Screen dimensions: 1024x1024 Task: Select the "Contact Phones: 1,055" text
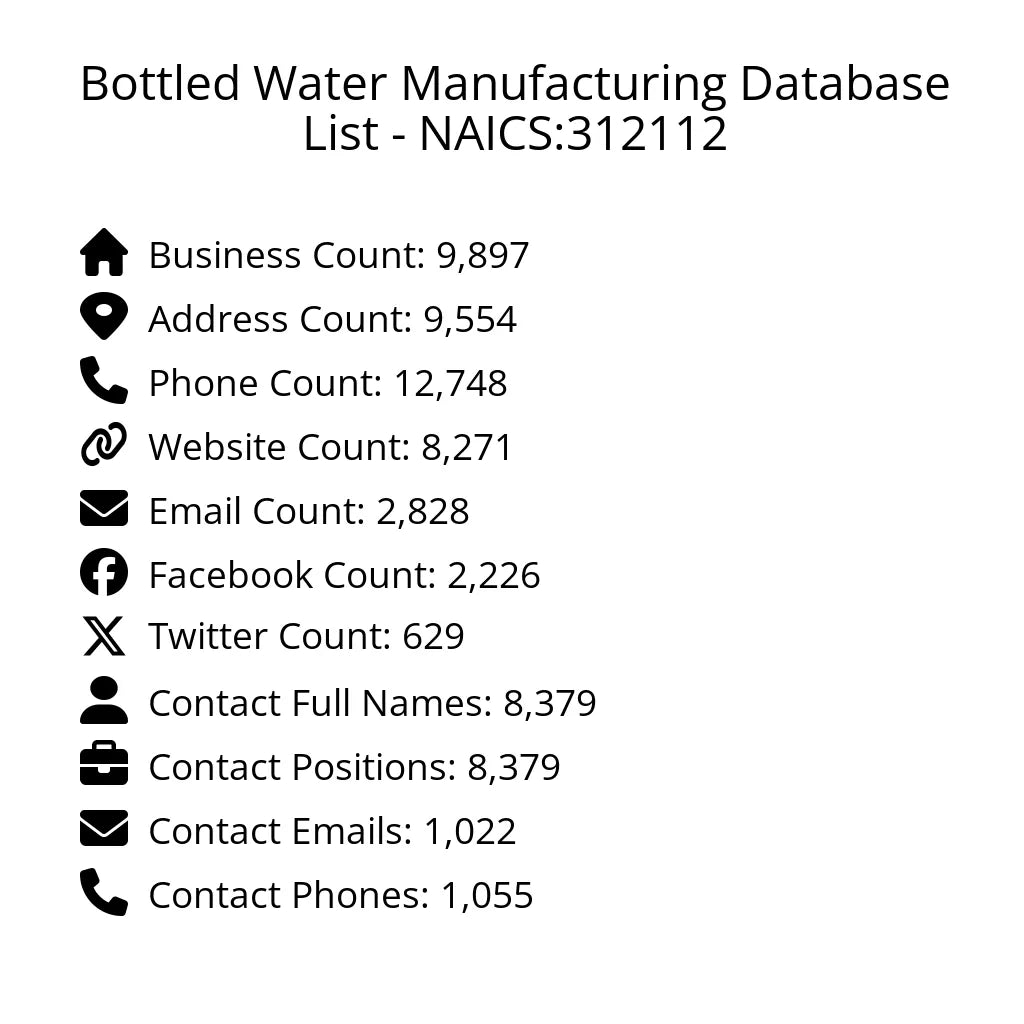[340, 896]
